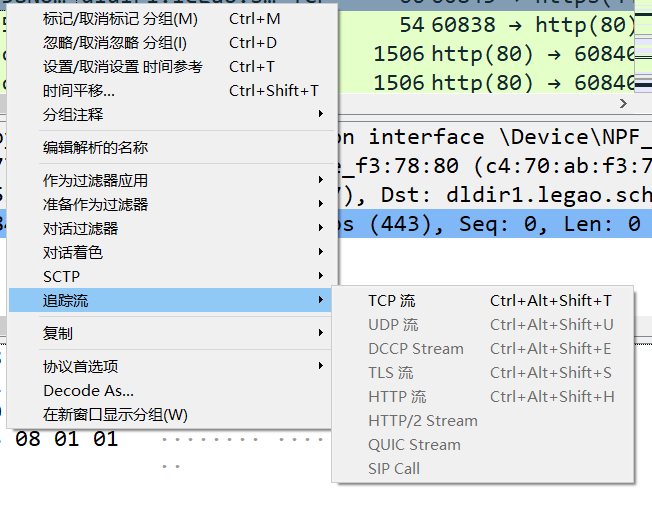
Task: Expand 准备作为过滤器 submenu
Action: pyautogui.click(x=95, y=205)
